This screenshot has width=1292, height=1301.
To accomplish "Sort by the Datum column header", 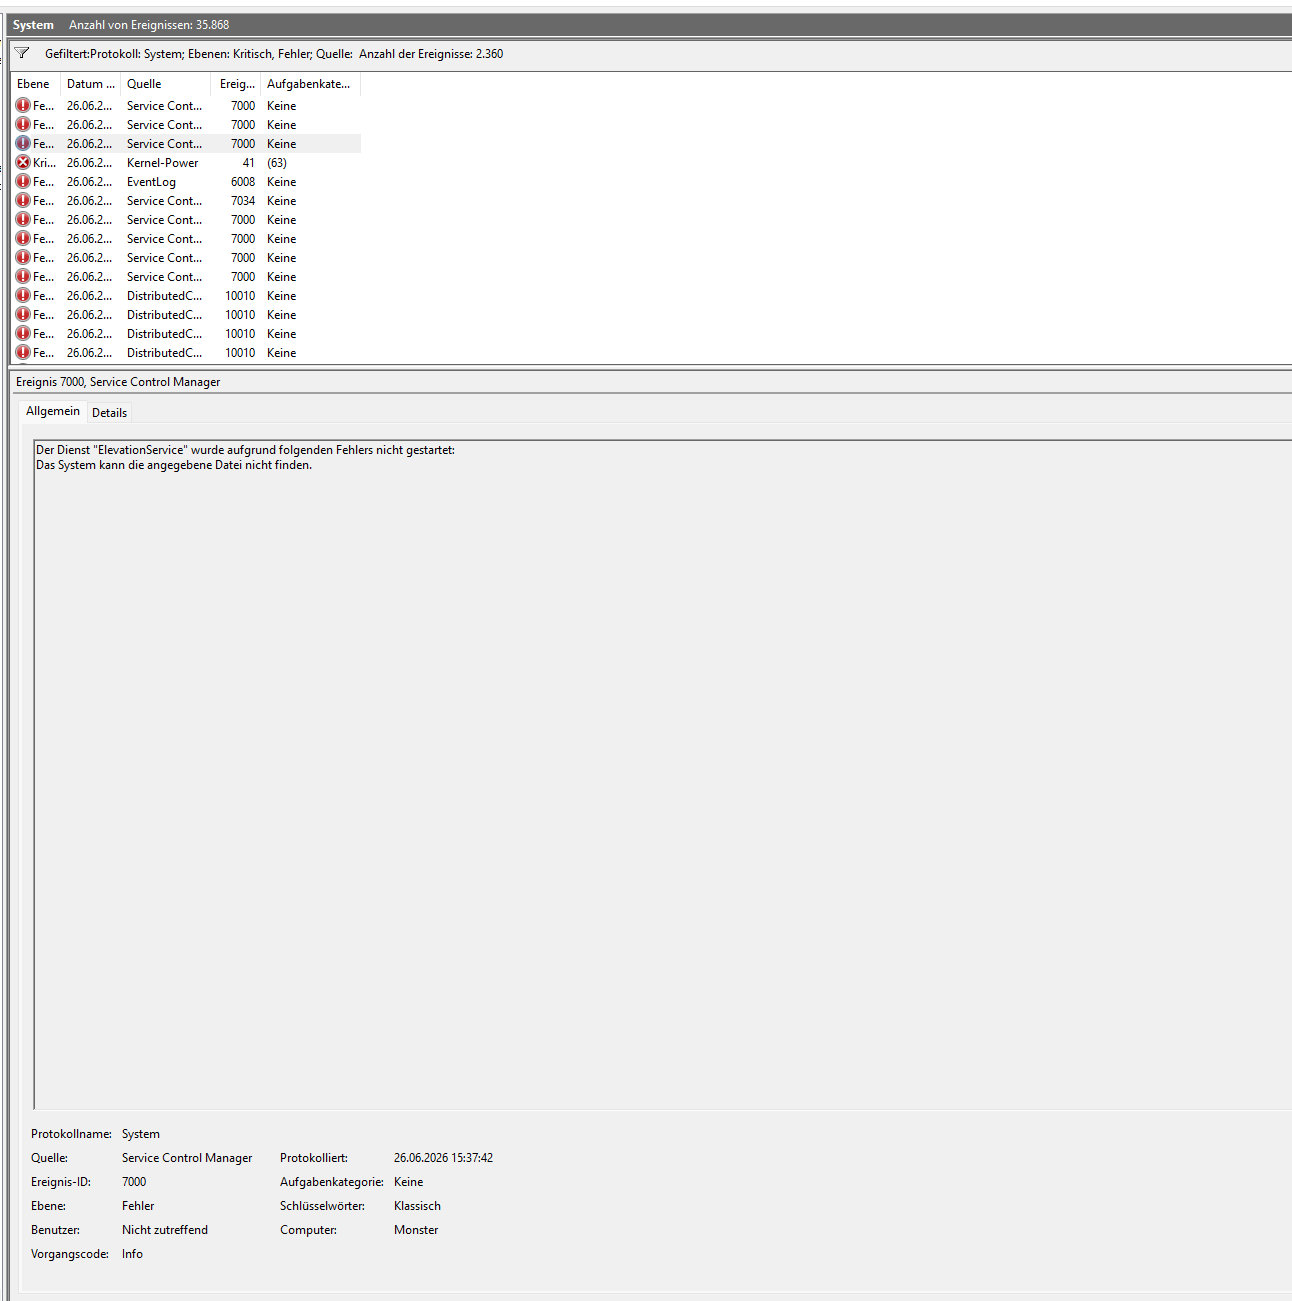I will coord(91,84).
